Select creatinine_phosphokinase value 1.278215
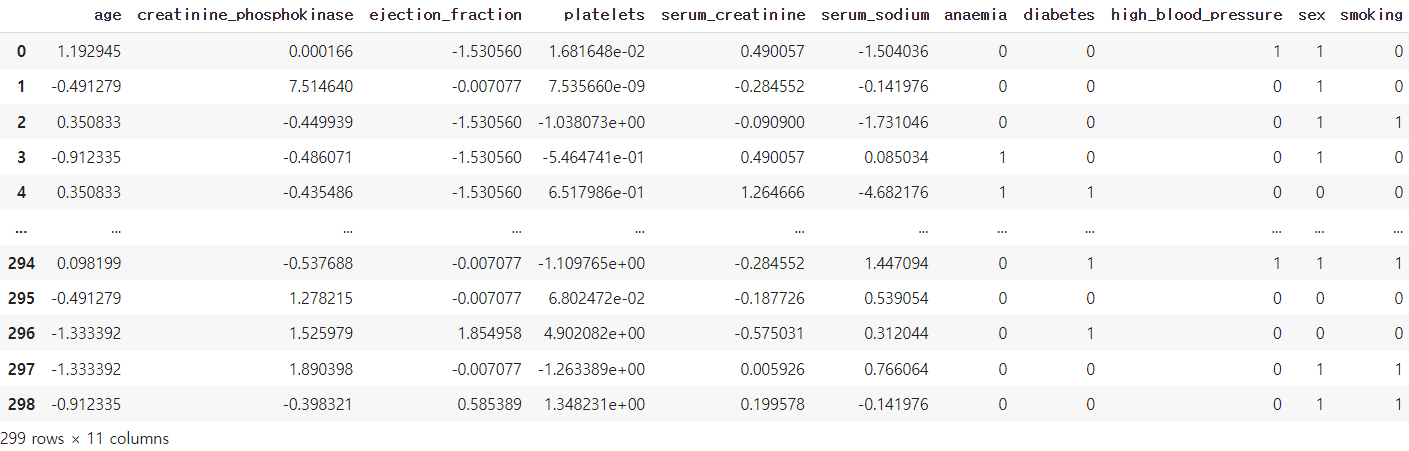Screen dimensions: 1409x451 (322, 298)
